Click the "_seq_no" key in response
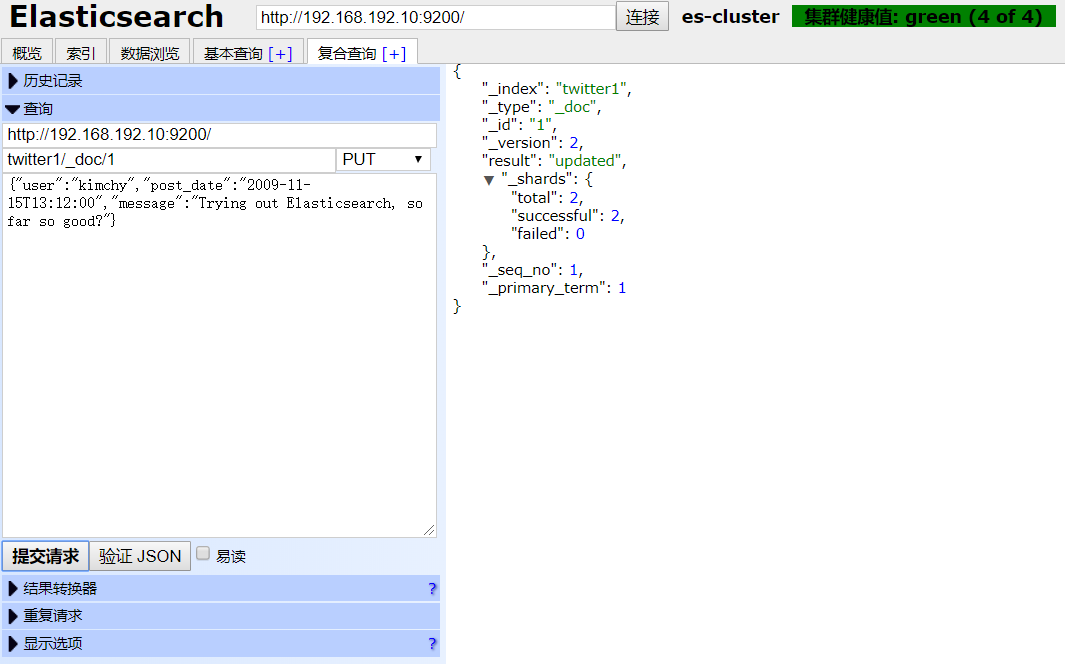The width and height of the screenshot is (1065, 666). (x=521, y=270)
